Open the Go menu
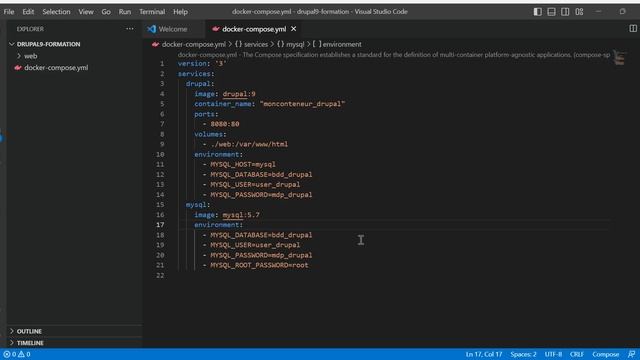Viewport: 640px width, 360px height. (x=106, y=12)
